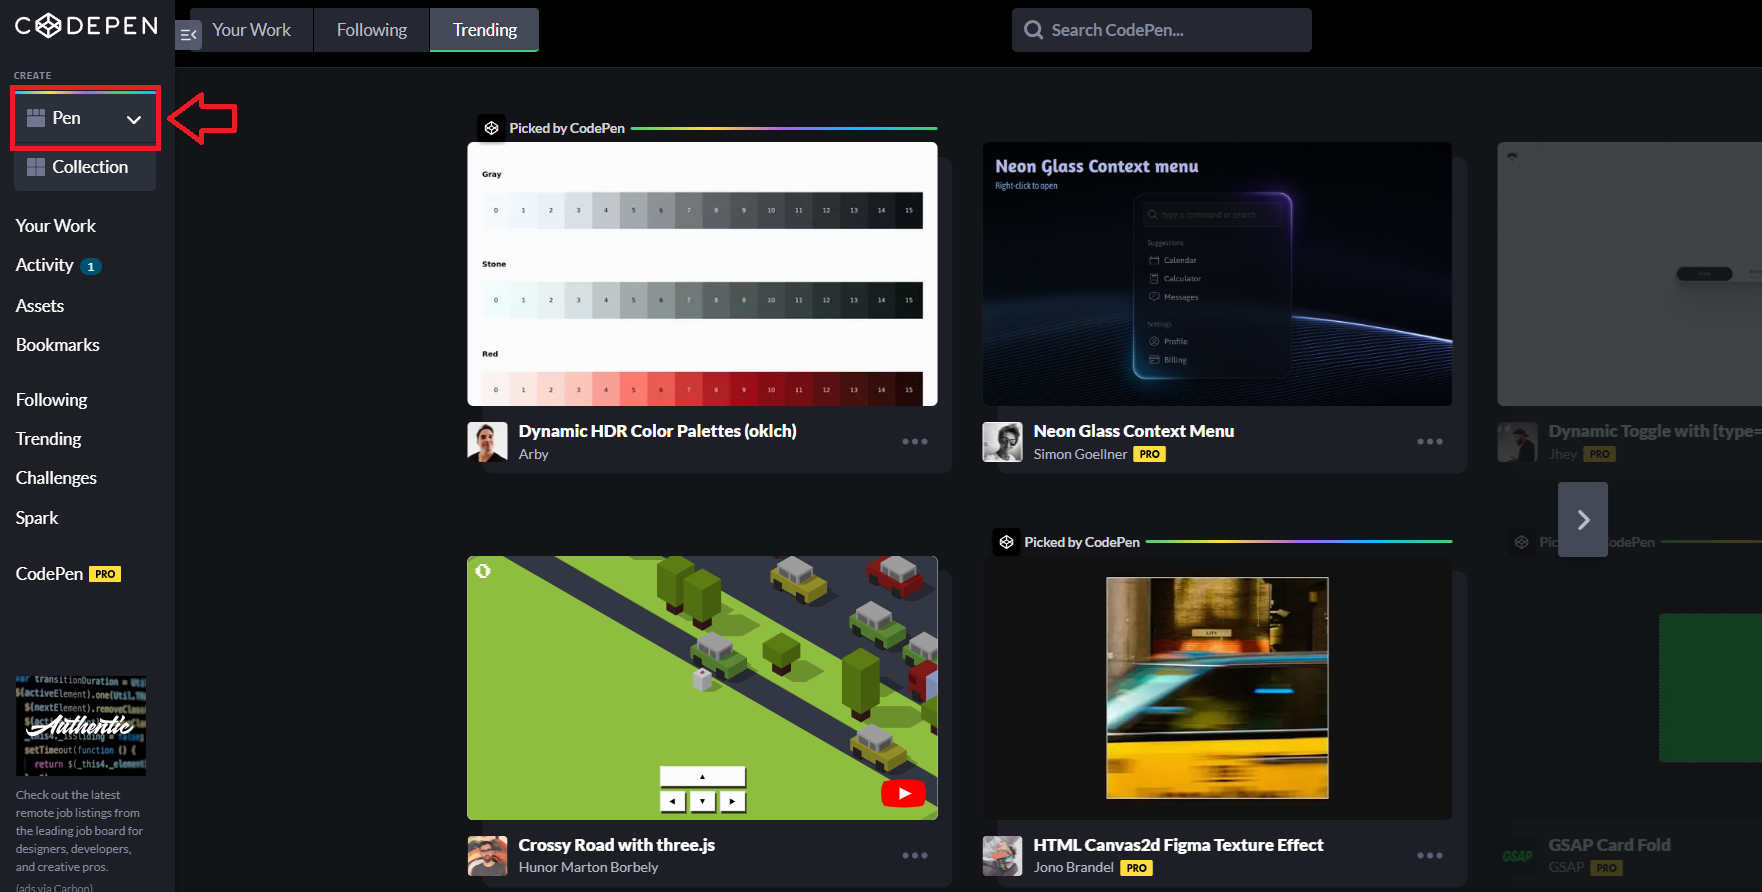Open Crossy Road with three.js preview
Screen dimensions: 1762x892
(x=702, y=688)
